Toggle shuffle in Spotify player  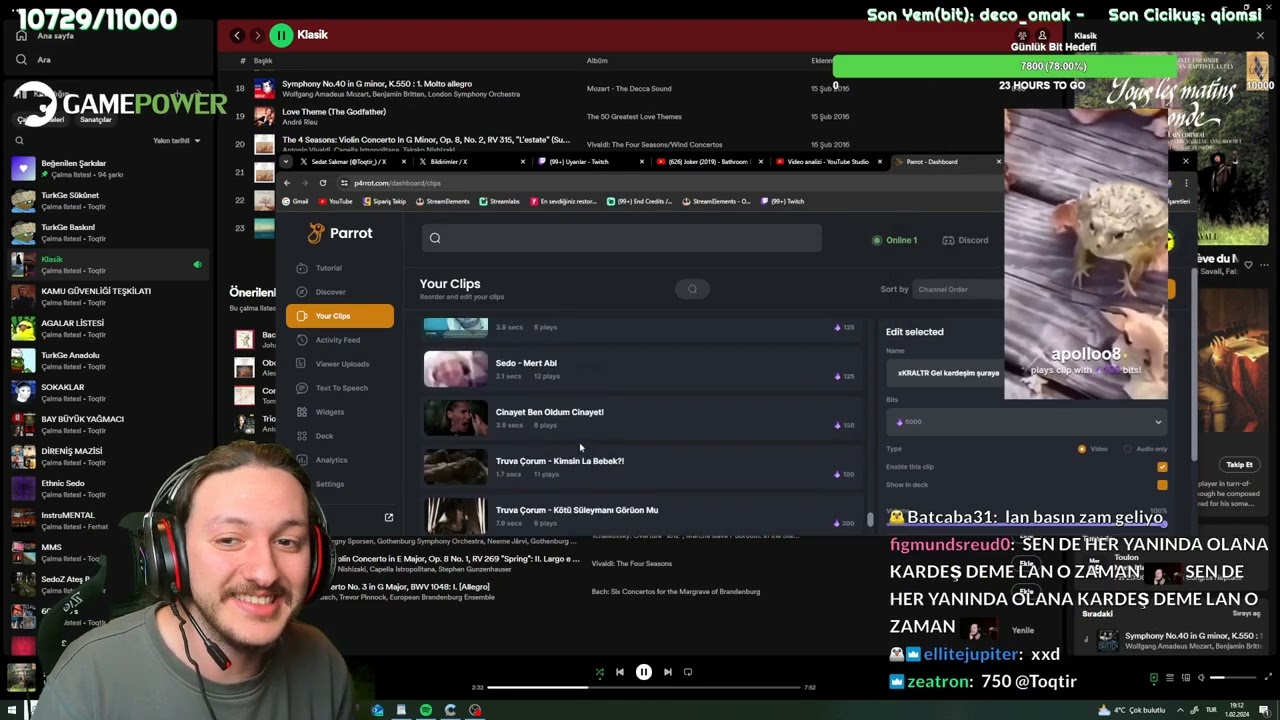599,672
